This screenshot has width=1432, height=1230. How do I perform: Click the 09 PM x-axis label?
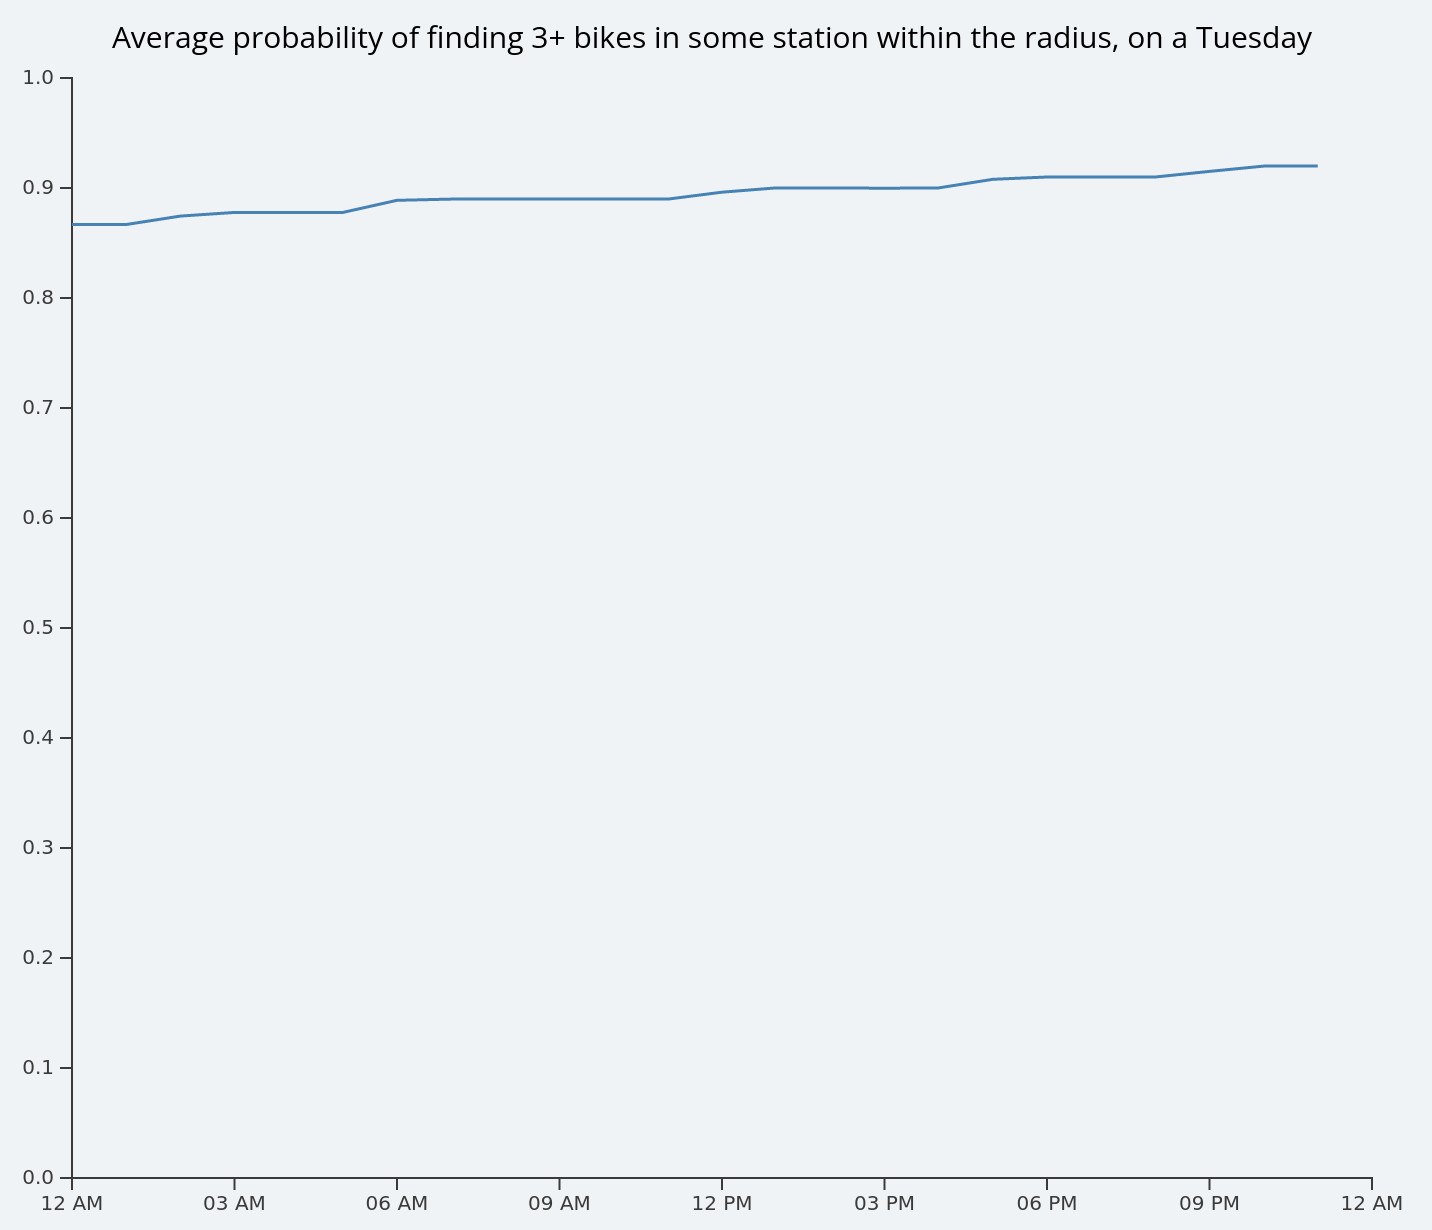(1209, 1203)
